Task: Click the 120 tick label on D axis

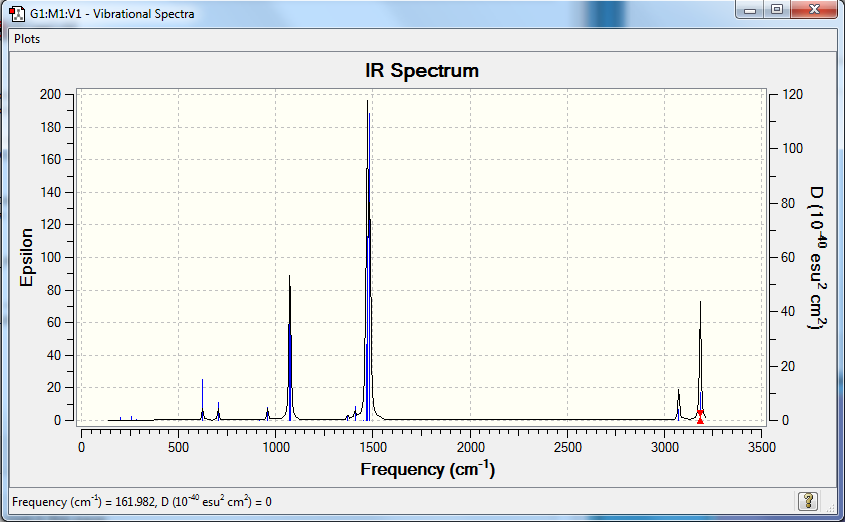Action: point(793,94)
